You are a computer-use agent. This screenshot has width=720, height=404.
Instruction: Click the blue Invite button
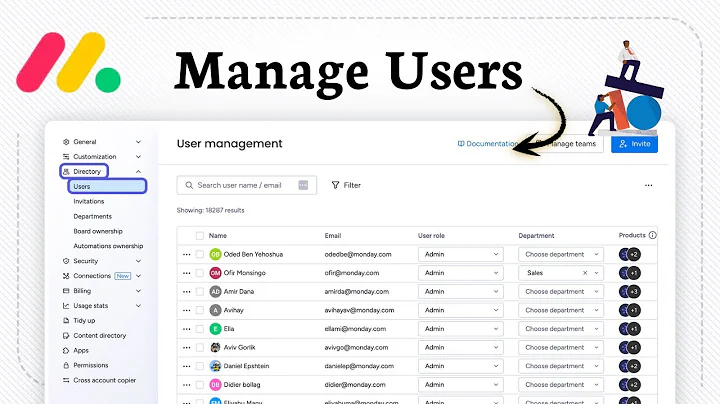click(x=634, y=144)
